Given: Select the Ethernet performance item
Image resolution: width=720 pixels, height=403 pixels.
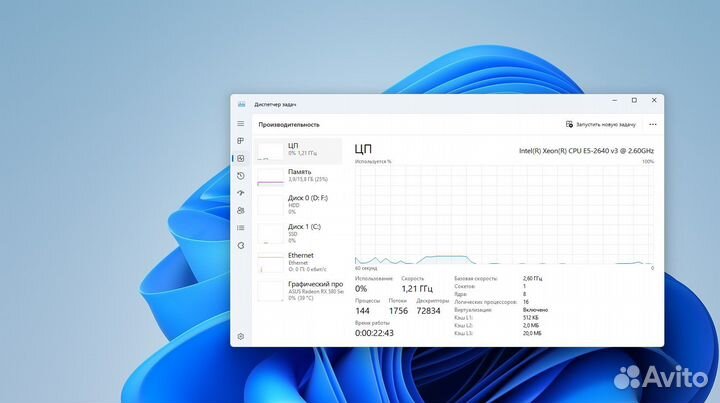Looking at the screenshot, I should click(299, 261).
